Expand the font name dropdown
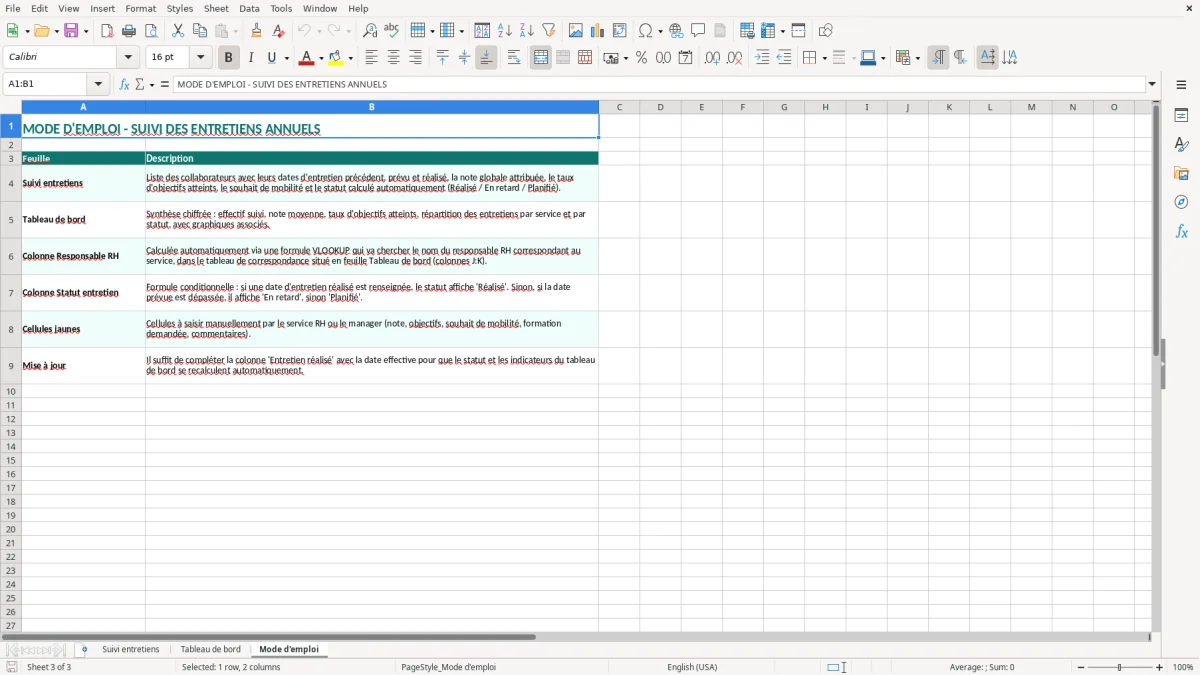Viewport: 1200px width, 675px height. click(128, 58)
